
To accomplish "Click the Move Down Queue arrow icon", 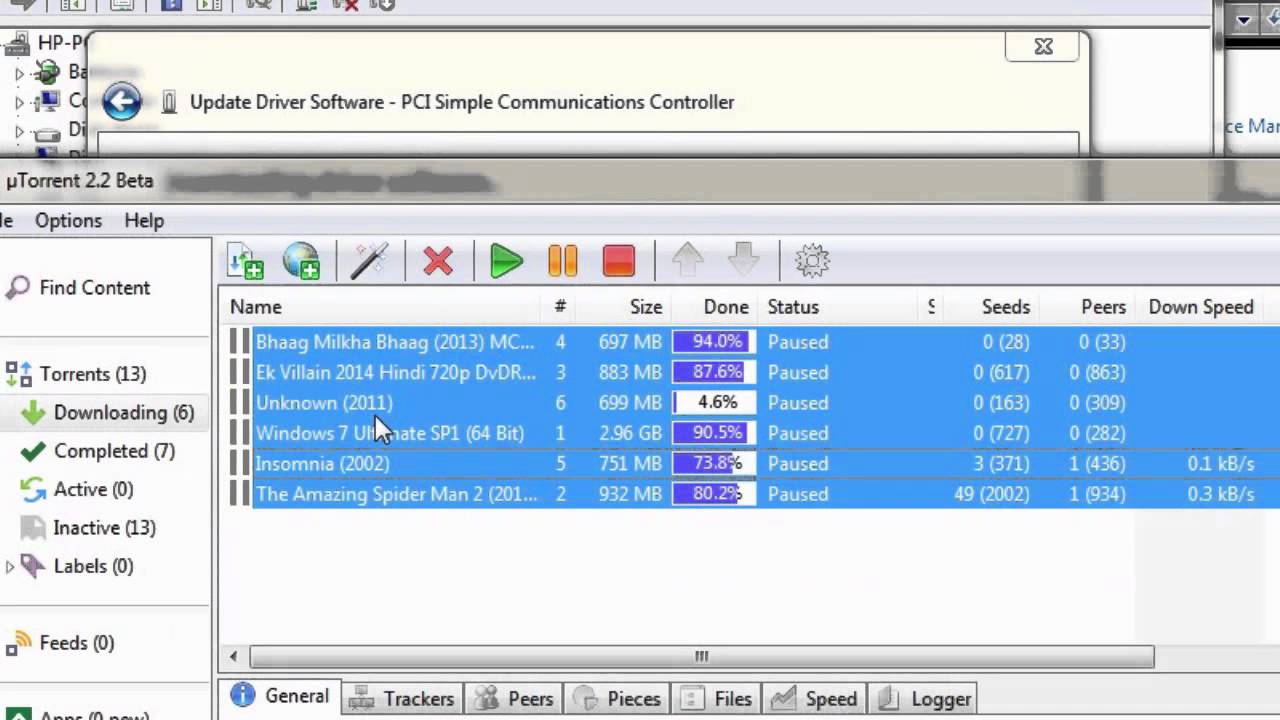I will pyautogui.click(x=744, y=262).
